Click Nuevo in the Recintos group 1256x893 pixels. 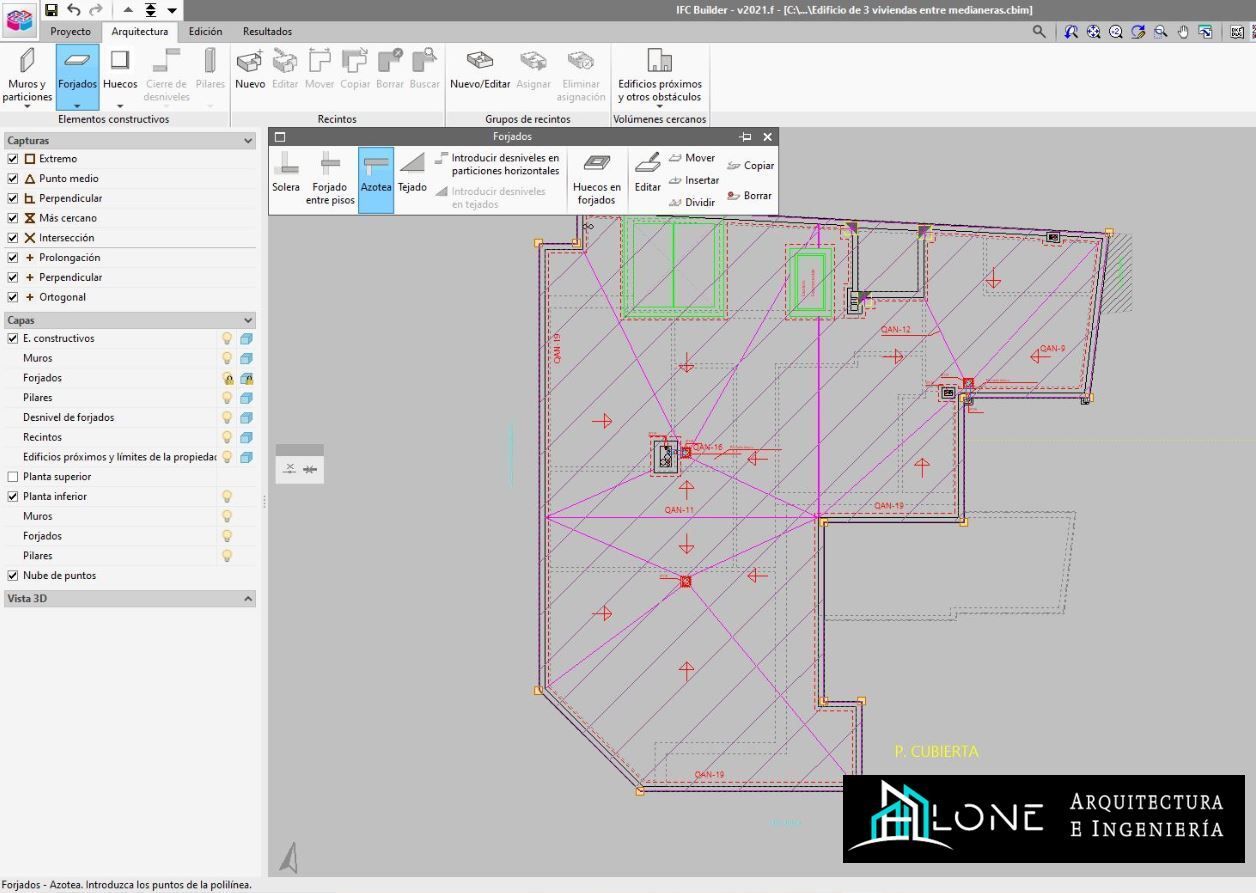pos(250,70)
